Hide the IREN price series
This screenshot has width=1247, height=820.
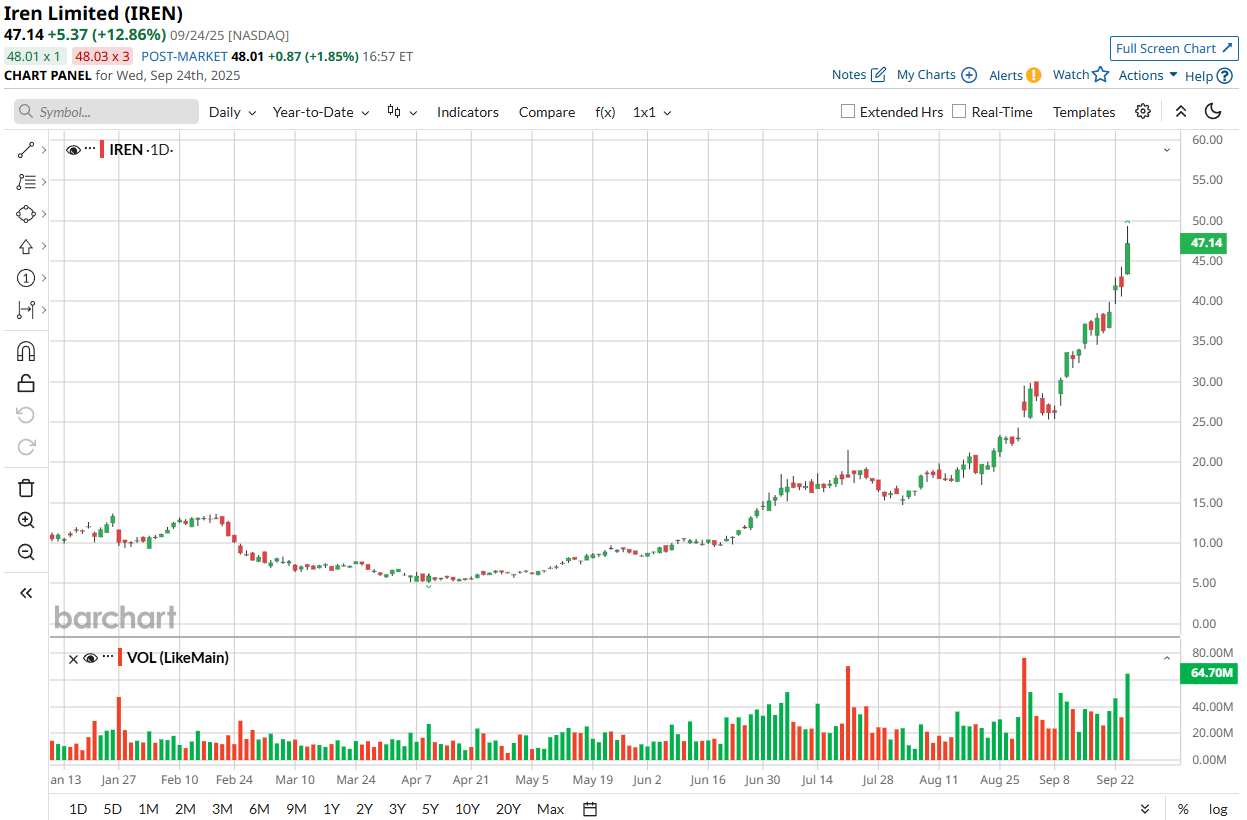tap(73, 150)
